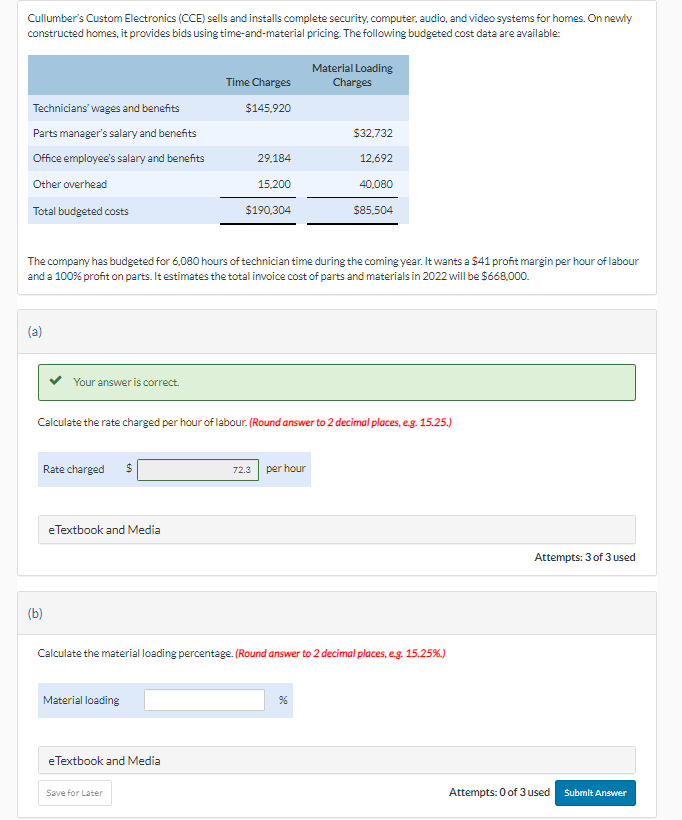
Task: Click the 15,200 other overhead time charge
Action: [274, 184]
